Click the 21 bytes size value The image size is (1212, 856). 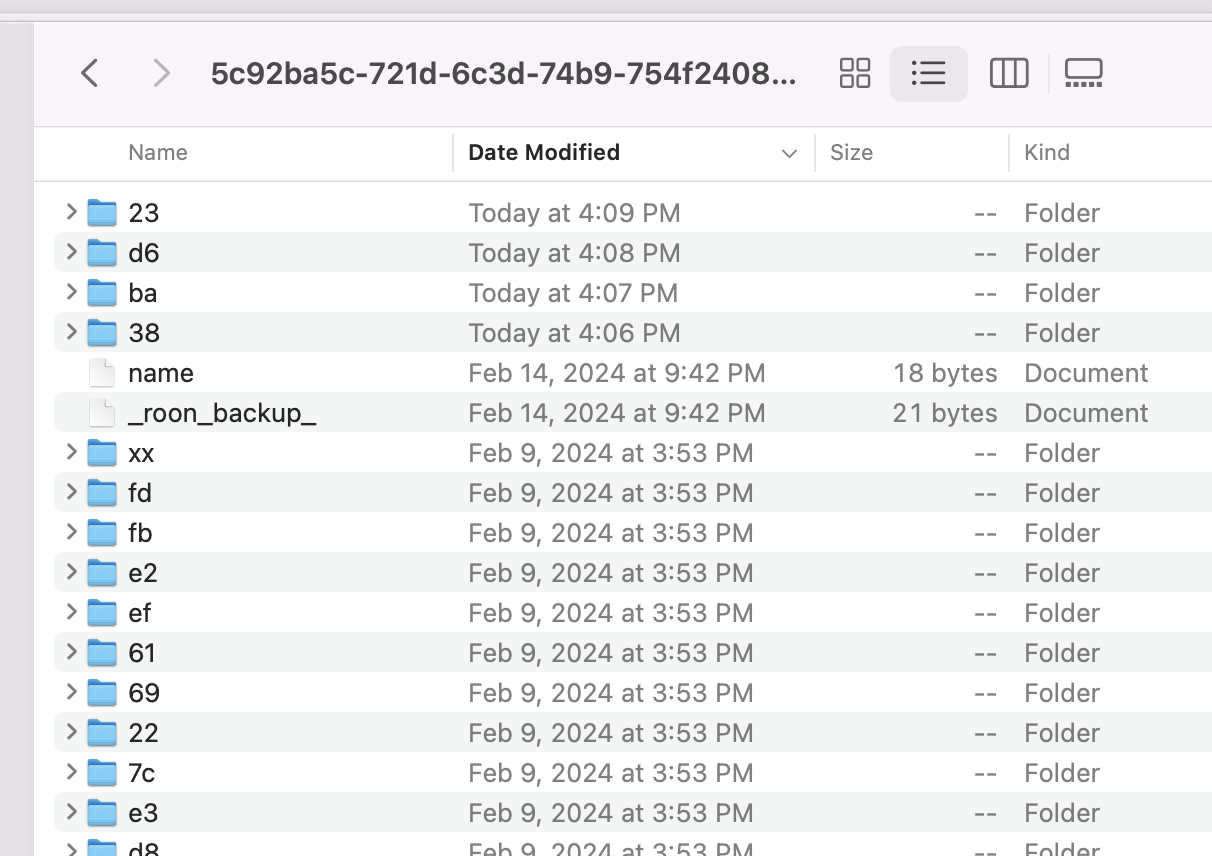click(x=945, y=413)
